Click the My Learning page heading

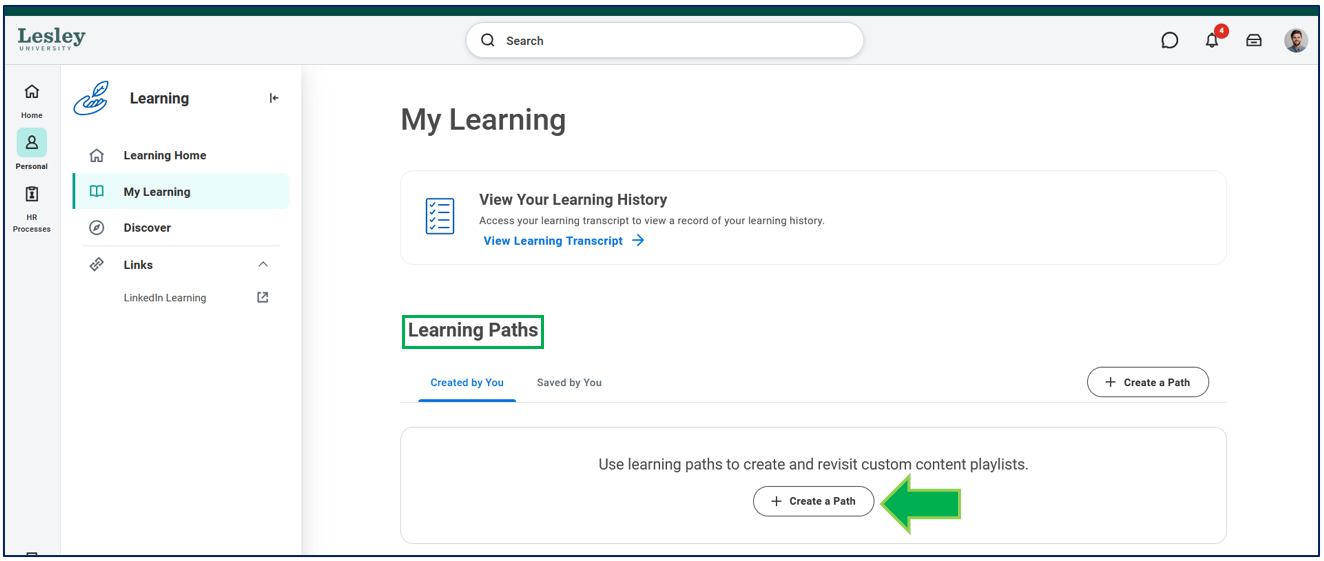click(483, 120)
